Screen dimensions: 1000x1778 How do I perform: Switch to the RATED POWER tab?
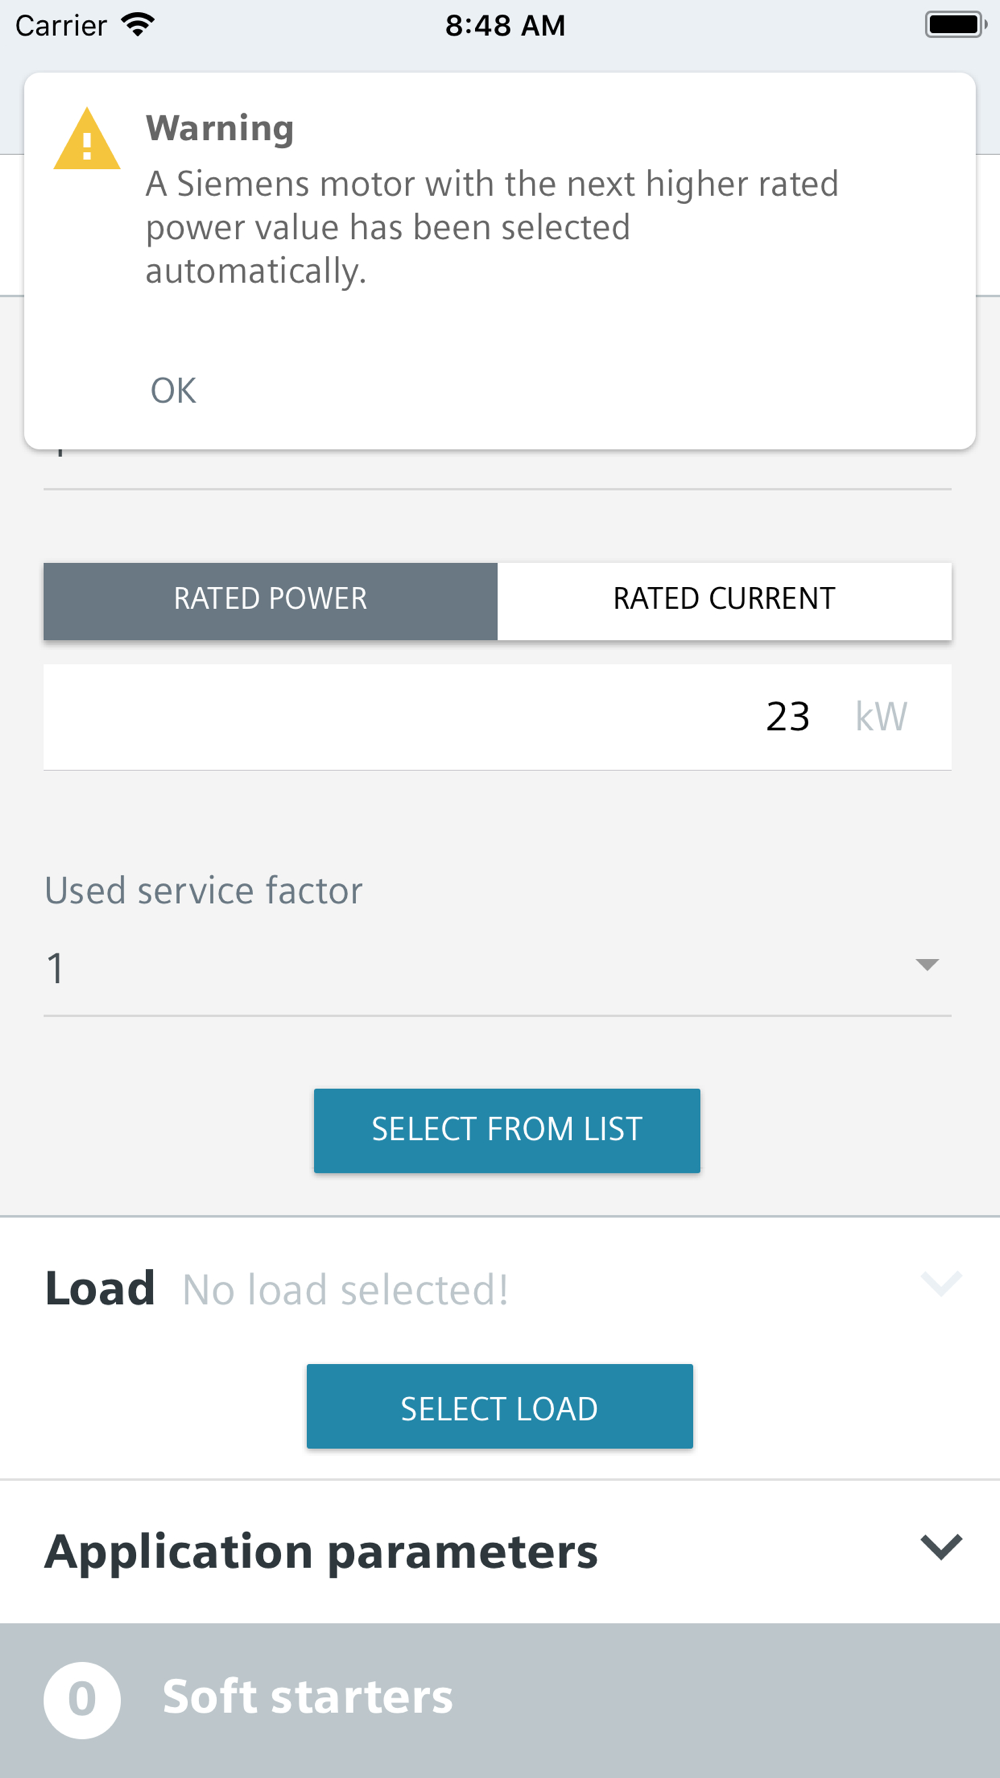(x=270, y=599)
